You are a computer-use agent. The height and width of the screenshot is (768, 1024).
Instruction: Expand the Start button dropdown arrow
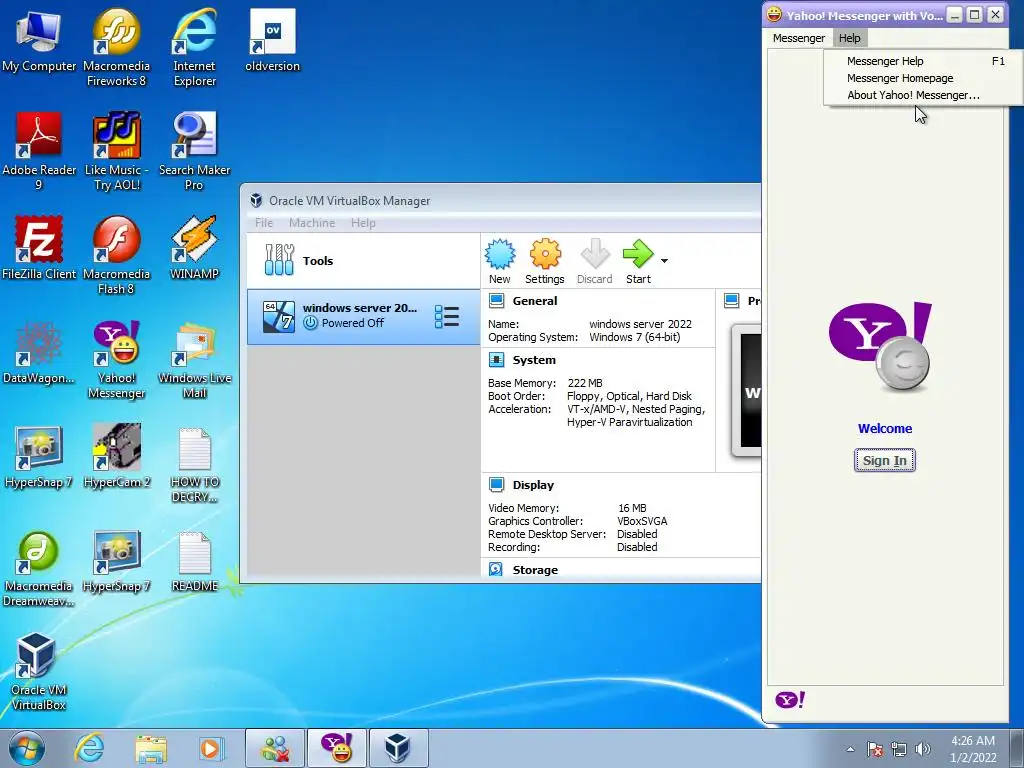(664, 261)
